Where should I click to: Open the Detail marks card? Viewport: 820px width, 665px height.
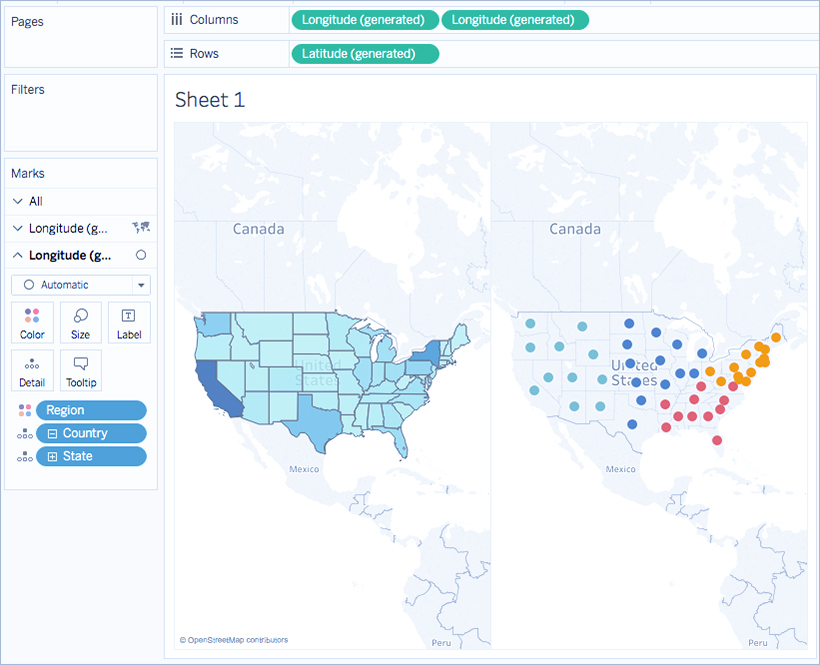tap(32, 370)
